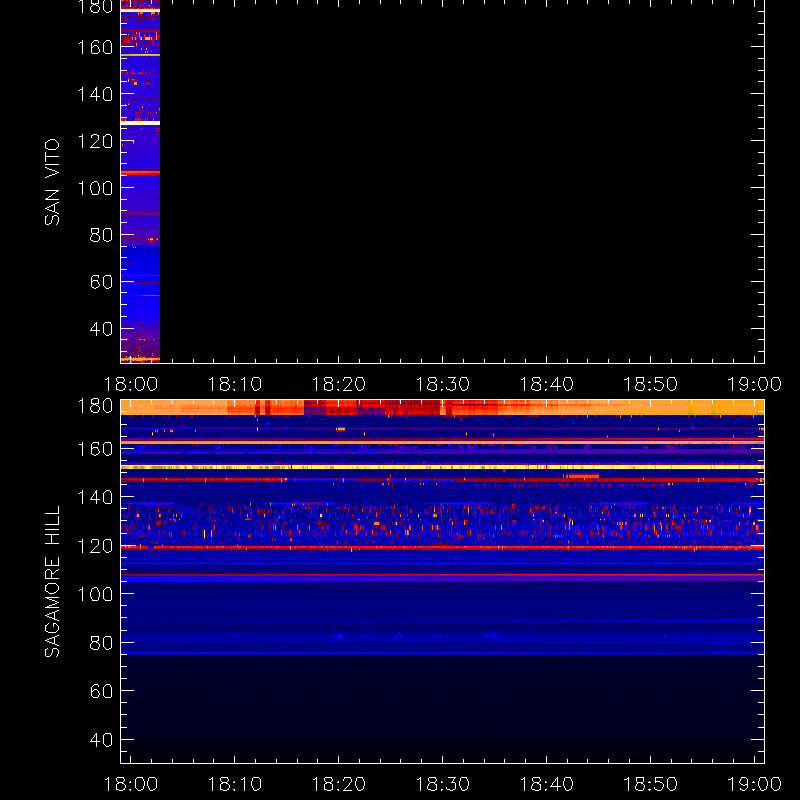Select the 40 tick label on Sagamore Hill plot

101,740
